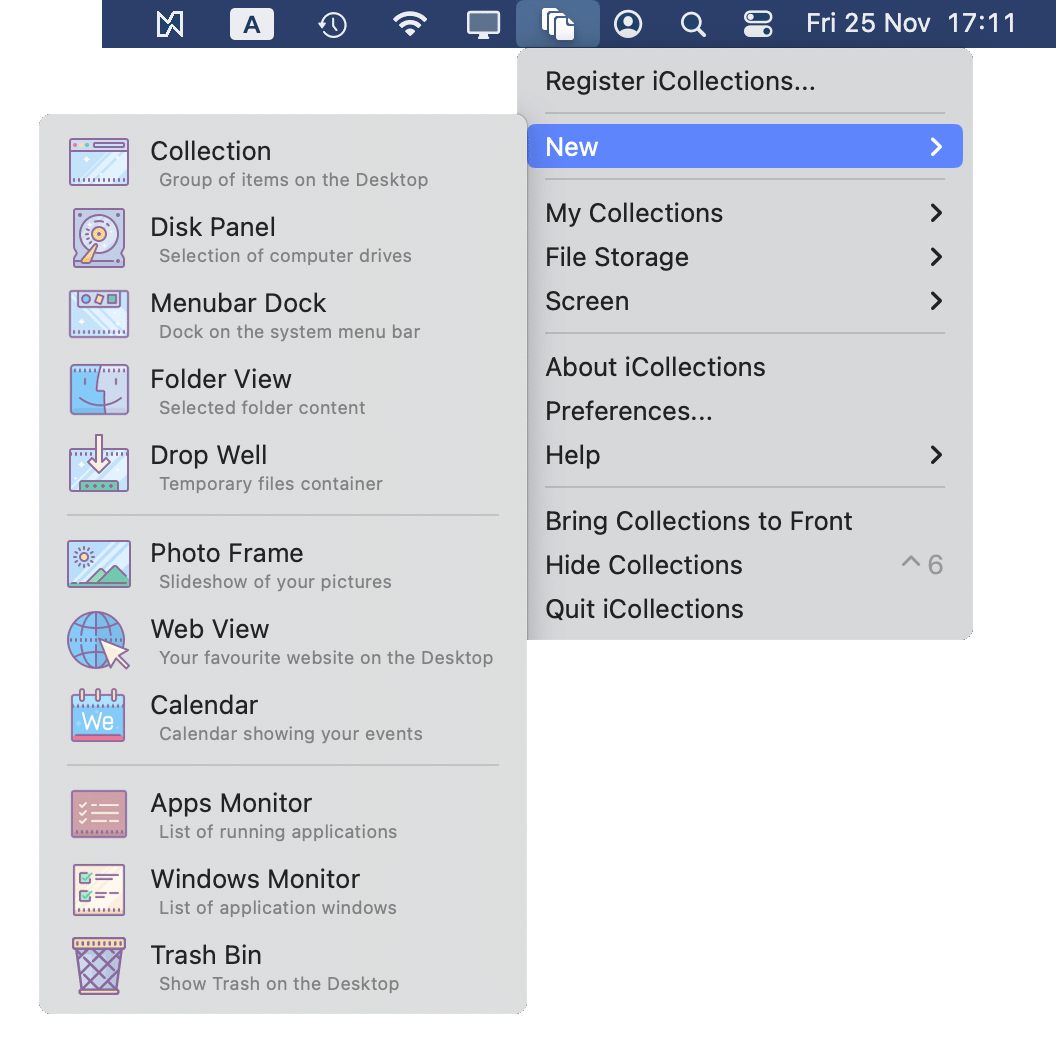
Task: Click 'Group of items on the Desktop' text
Action: pyautogui.click(x=293, y=180)
